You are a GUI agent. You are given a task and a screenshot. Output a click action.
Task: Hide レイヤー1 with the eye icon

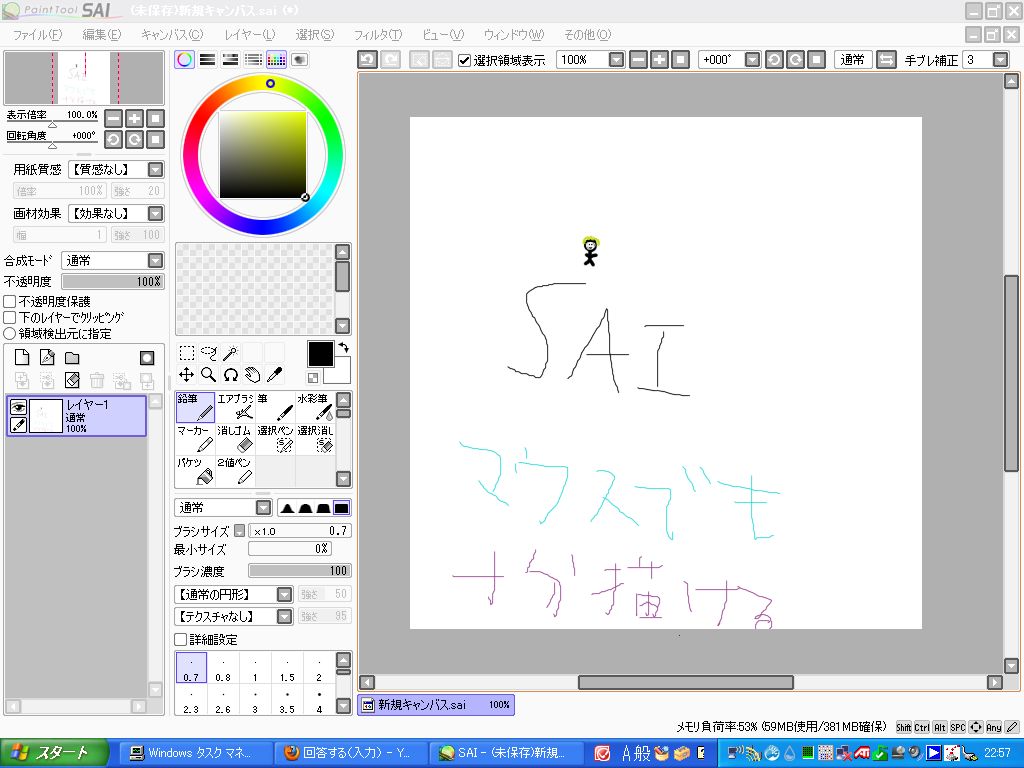(18, 407)
